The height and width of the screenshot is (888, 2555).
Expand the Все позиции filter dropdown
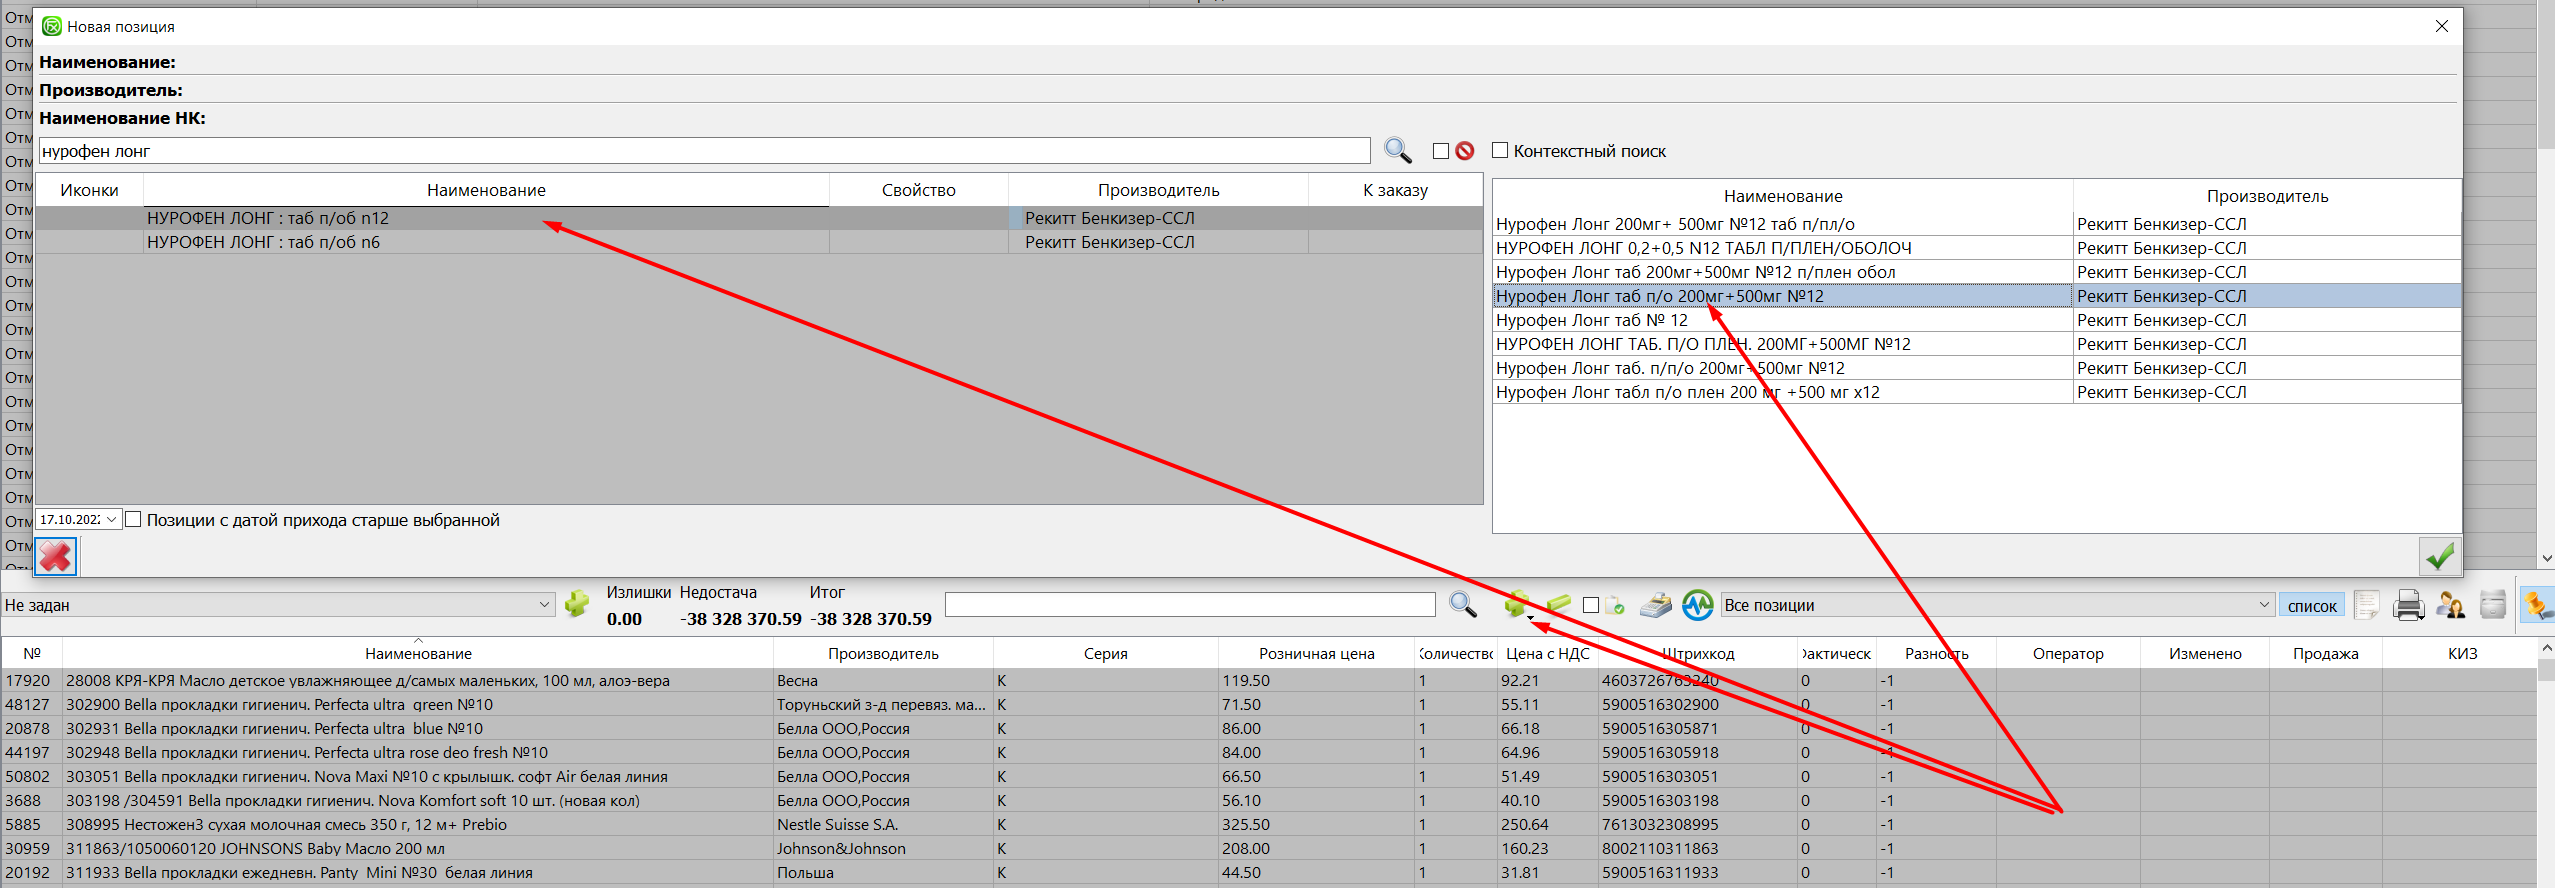coord(2264,604)
